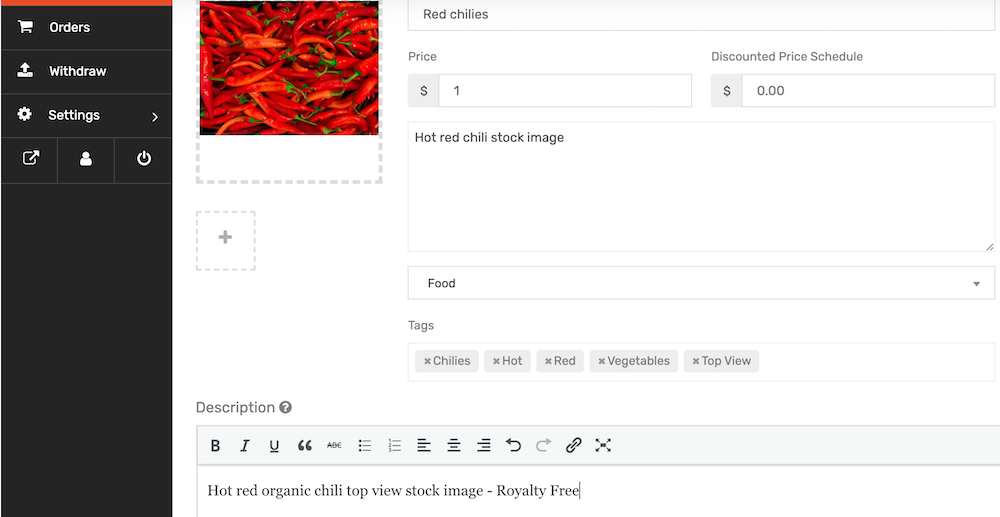Insert a bulleted list
The width and height of the screenshot is (1000, 517).
(364, 446)
